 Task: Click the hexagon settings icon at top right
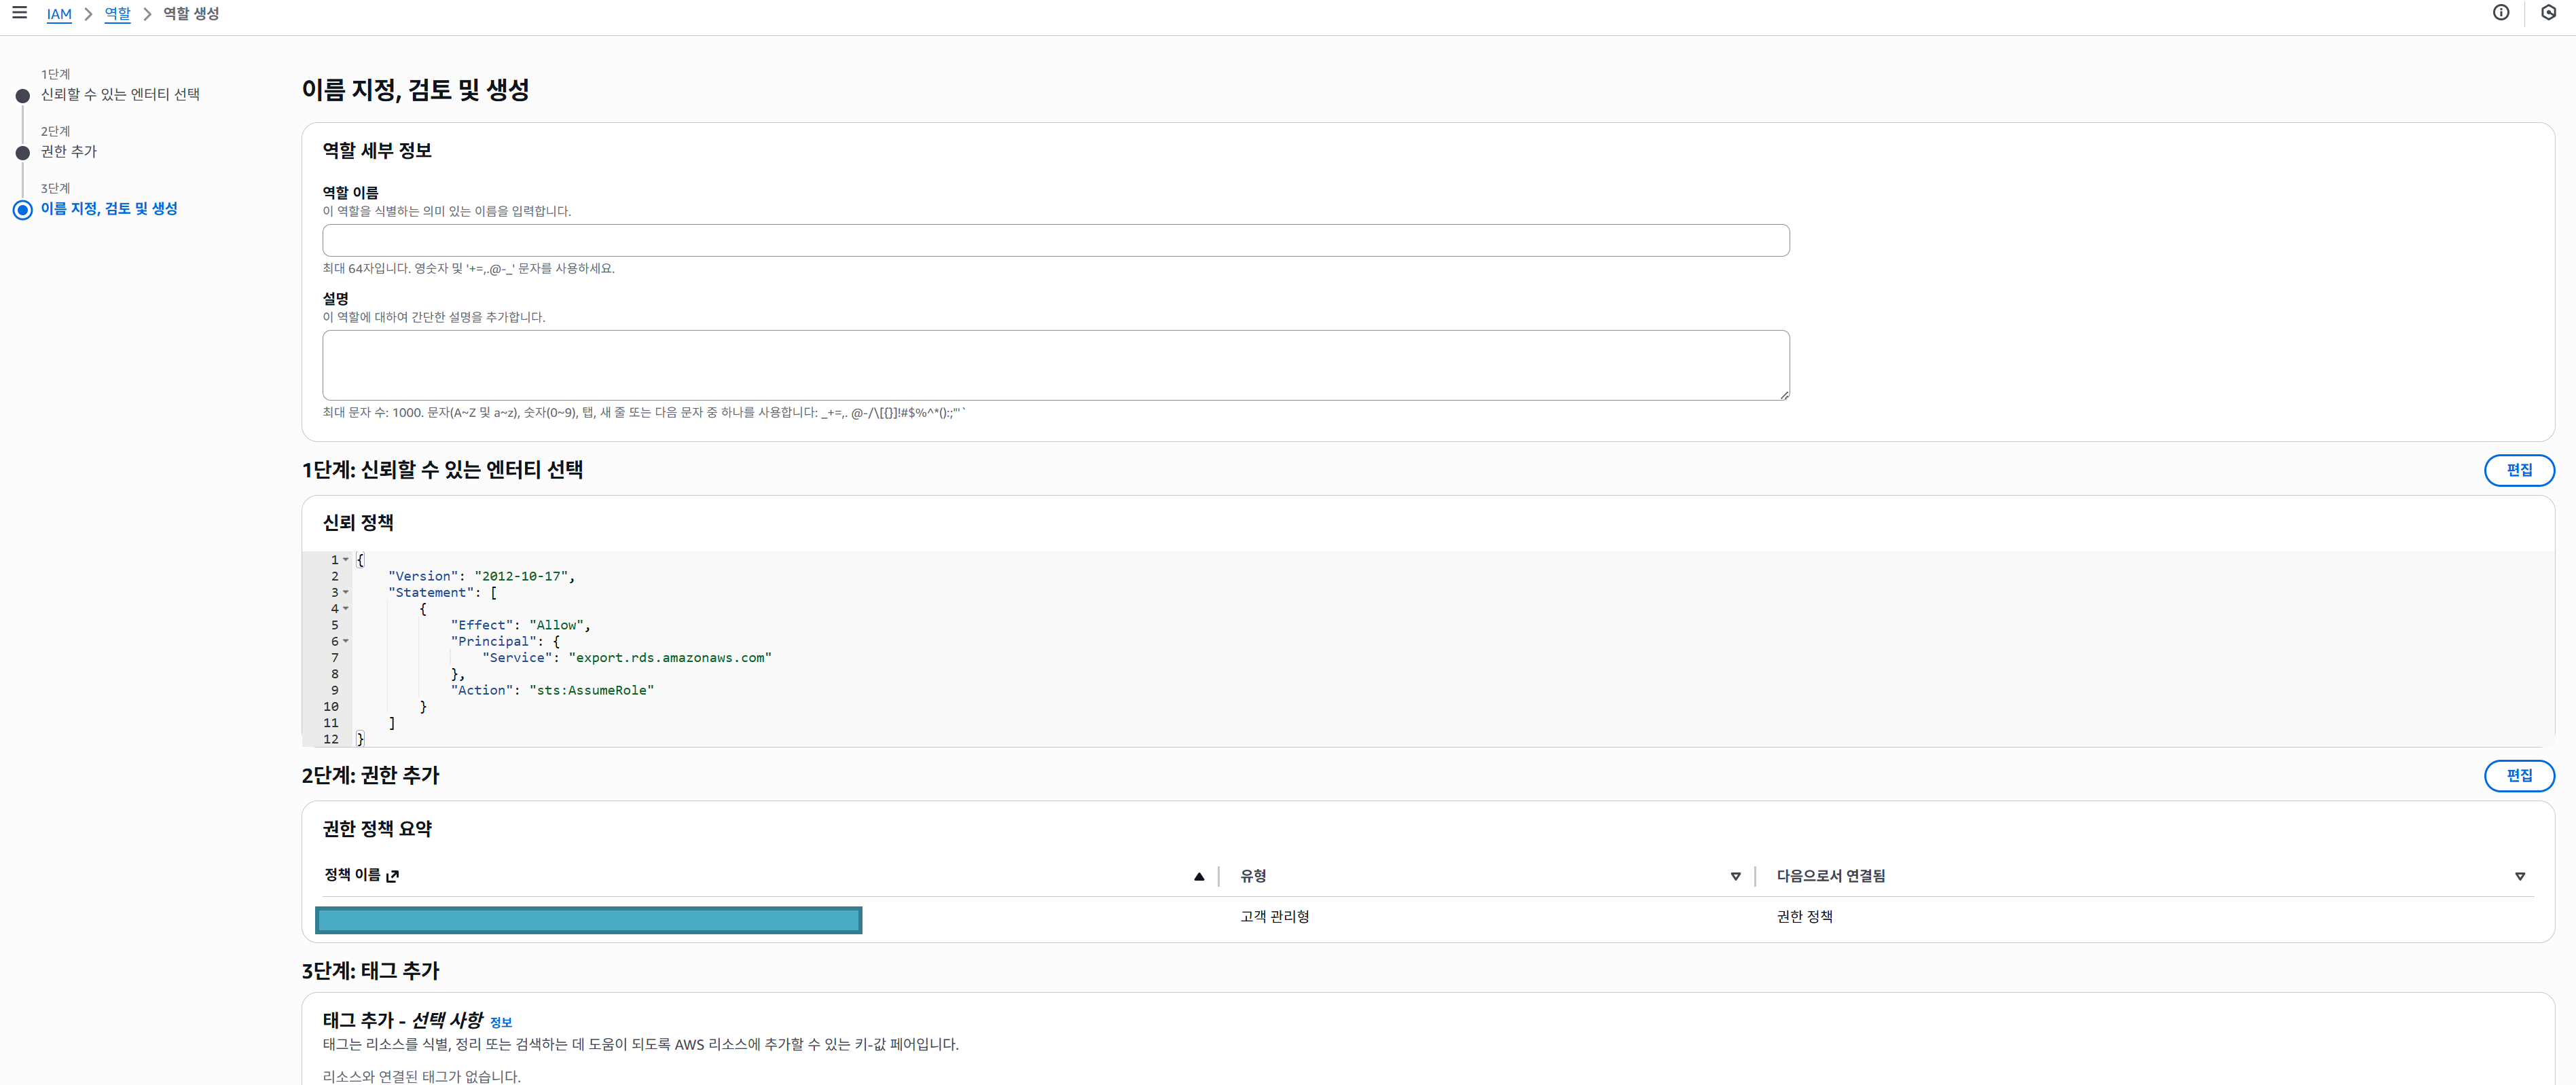(2548, 13)
